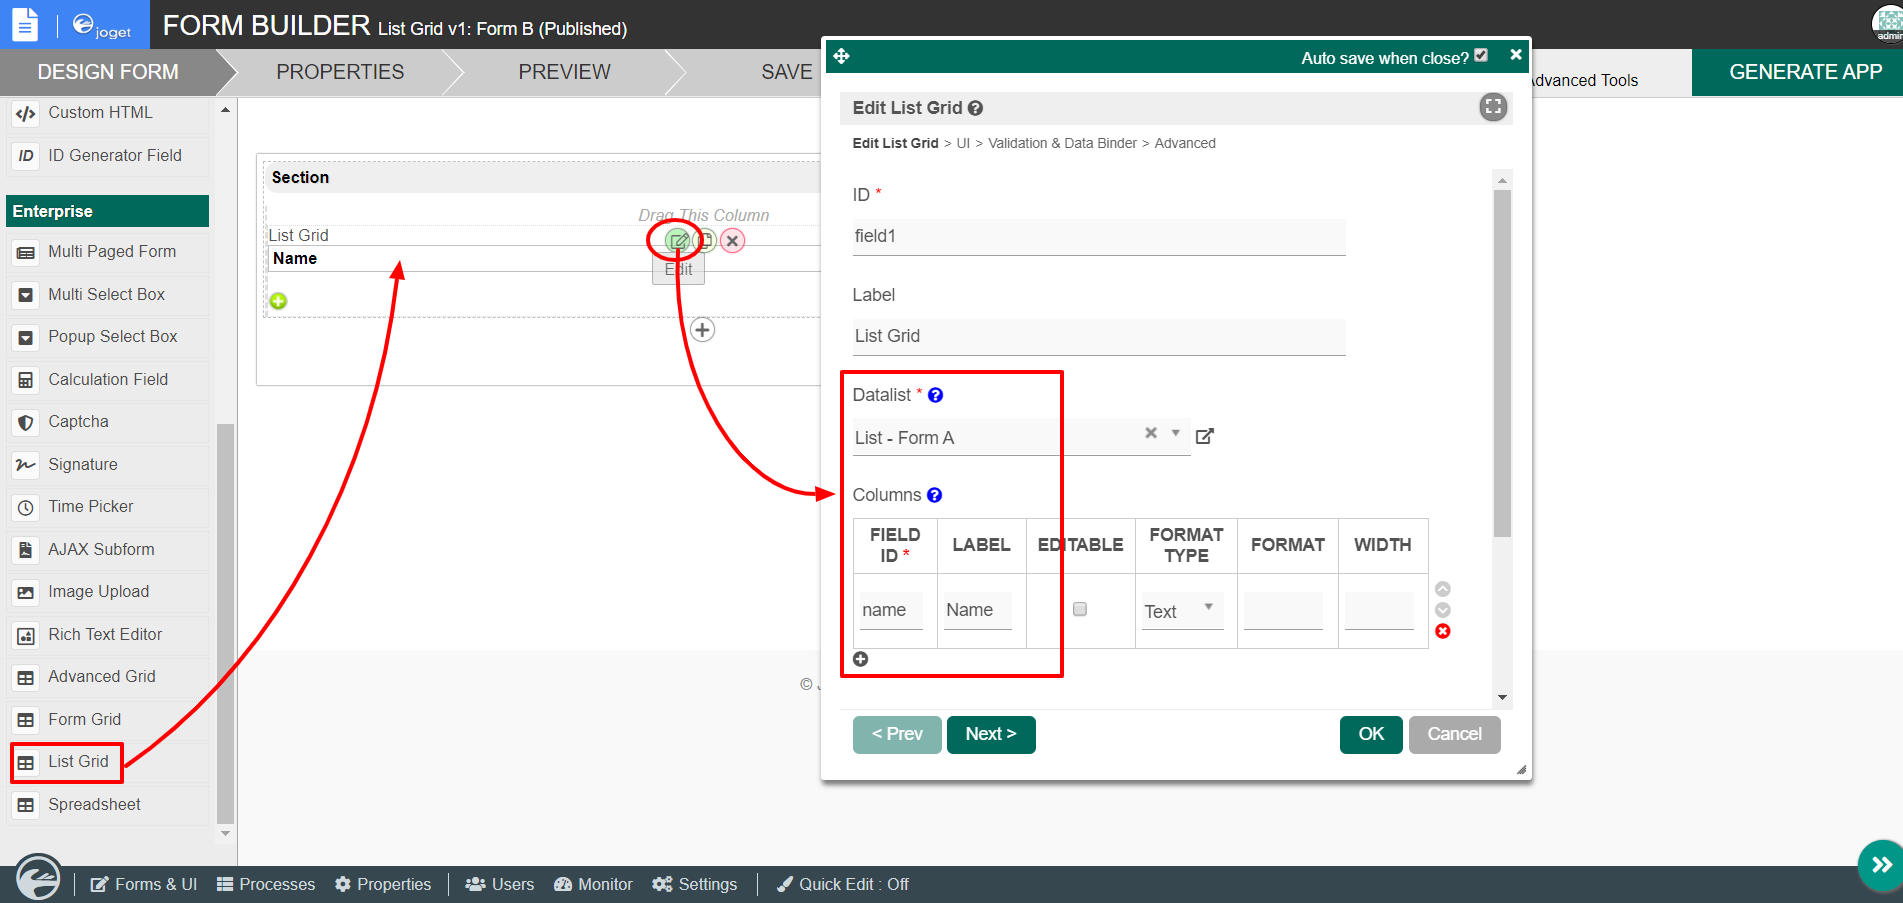
Task: Move column row down with the arrow
Action: (x=1442, y=610)
